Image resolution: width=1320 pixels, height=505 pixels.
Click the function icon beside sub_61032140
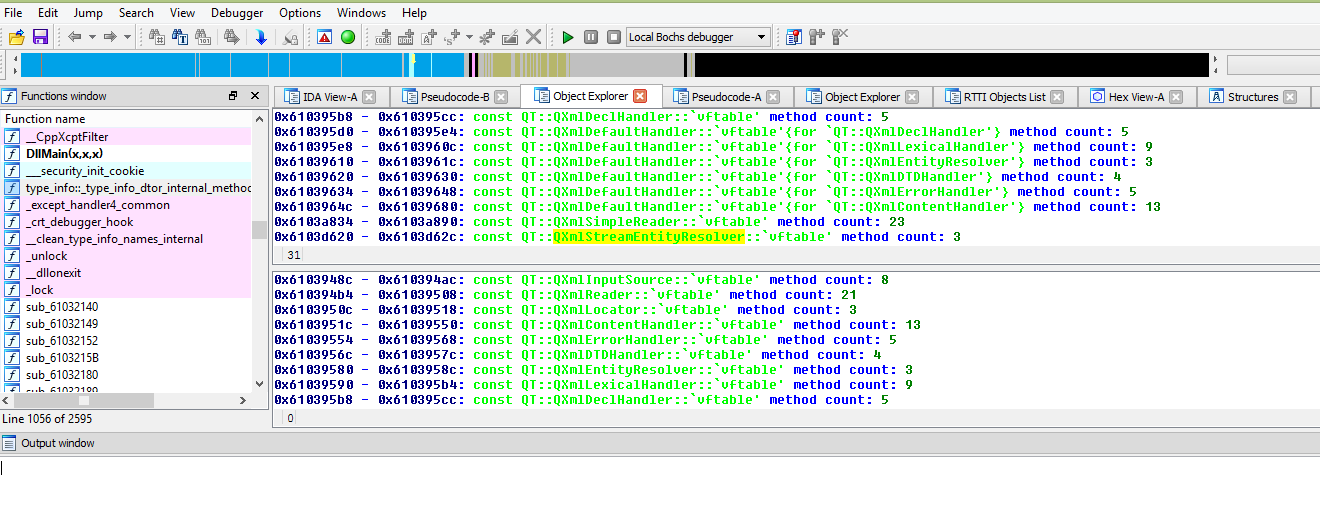[x=12, y=307]
